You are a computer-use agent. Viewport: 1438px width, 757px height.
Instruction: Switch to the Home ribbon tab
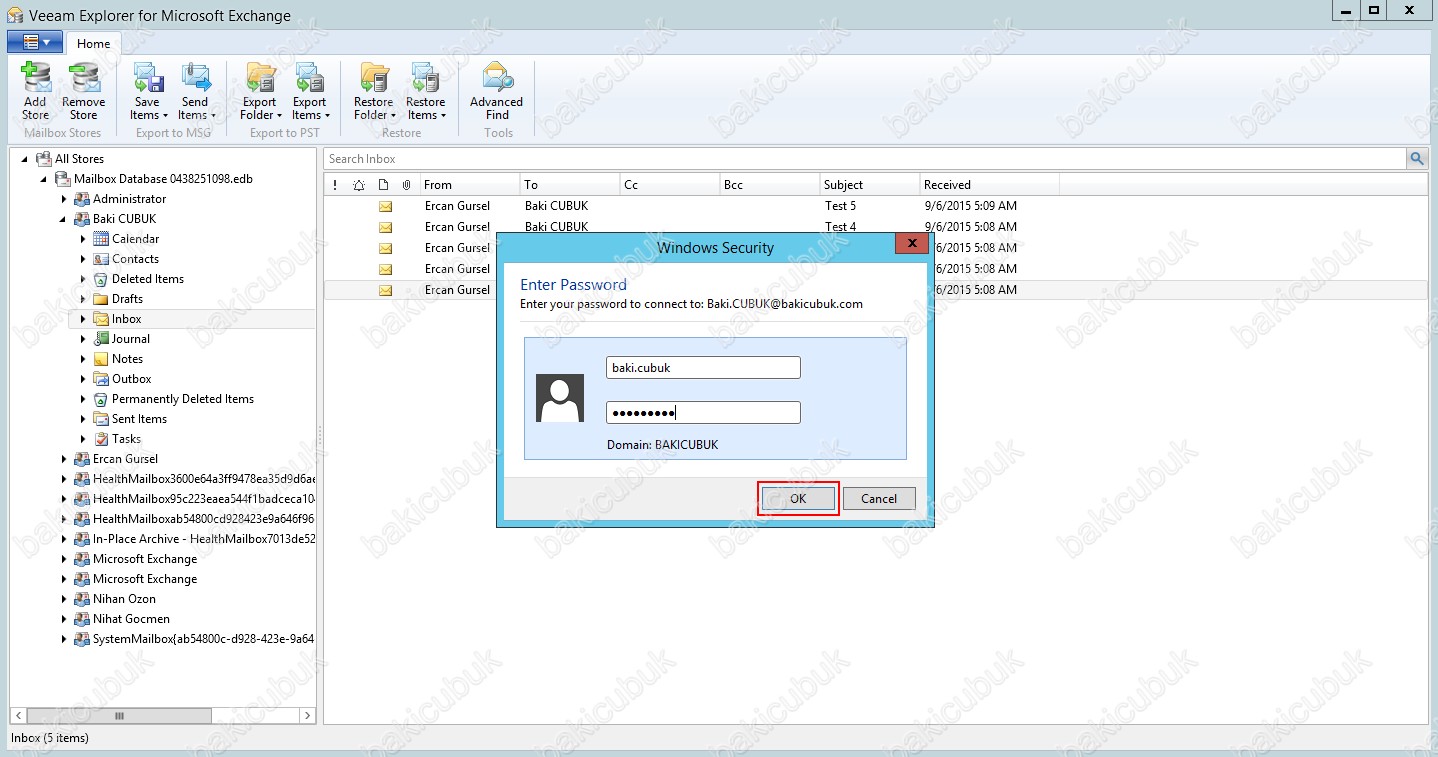click(94, 43)
